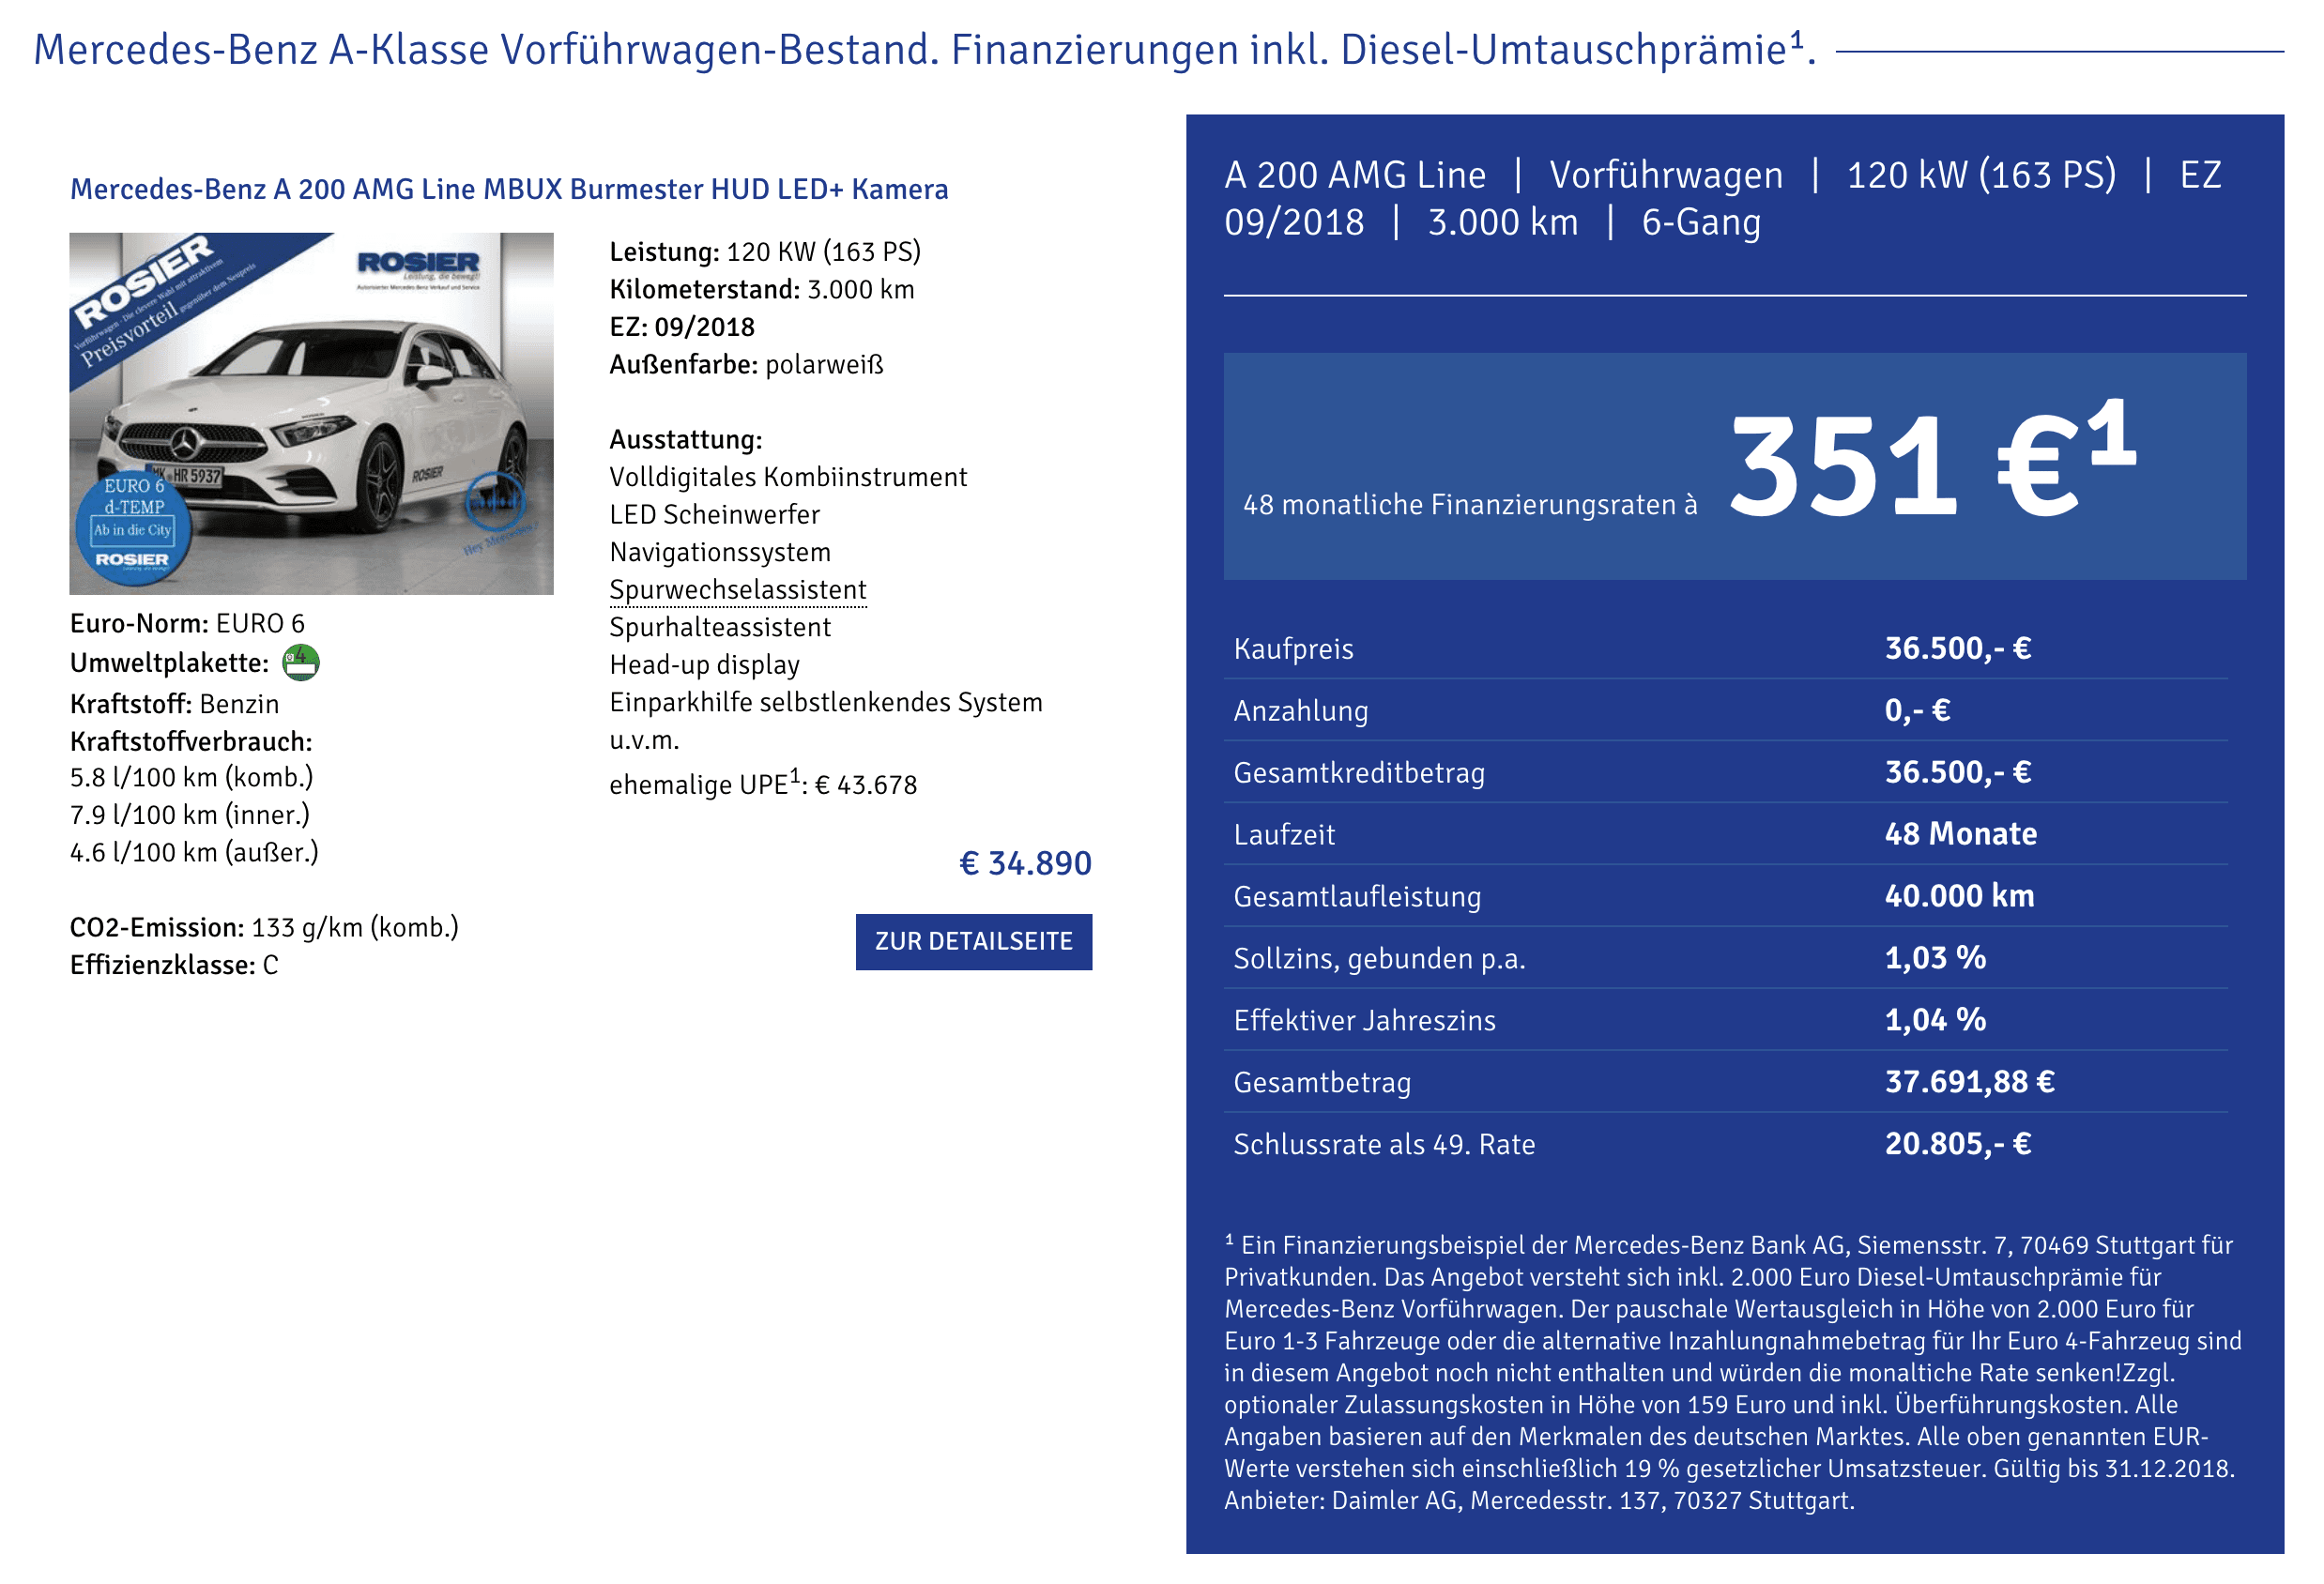Click the Effektiver Jahreszins value 1,04 %
Viewport: 2324px width, 1584px height.
[x=1935, y=1020]
